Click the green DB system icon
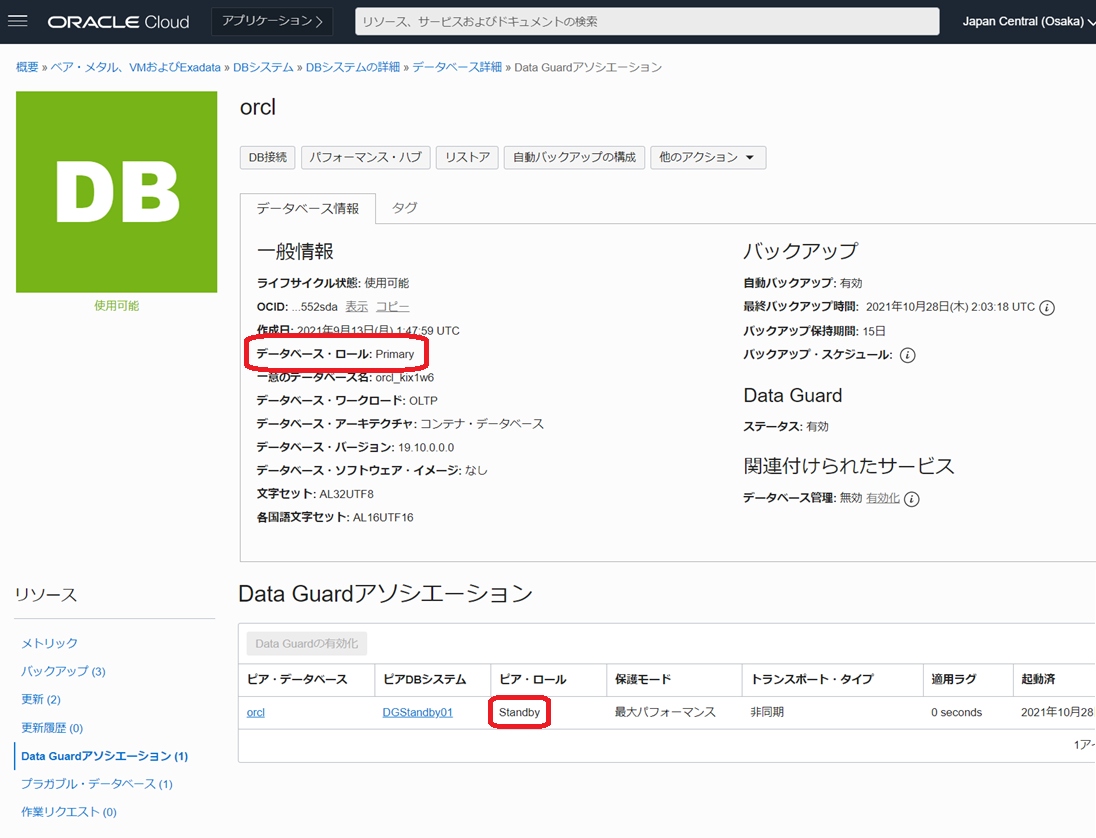1096x838 pixels. (116, 192)
